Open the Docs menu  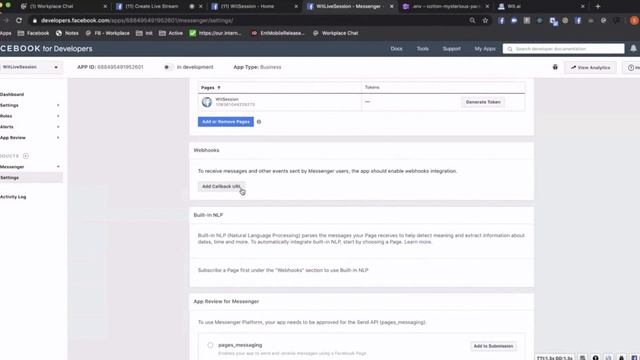(x=396, y=49)
